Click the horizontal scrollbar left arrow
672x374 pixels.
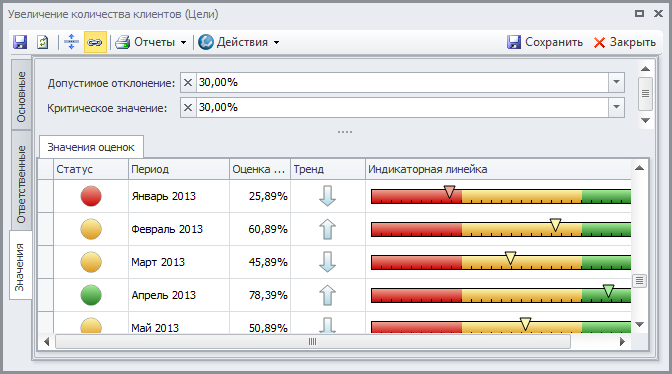(46, 341)
